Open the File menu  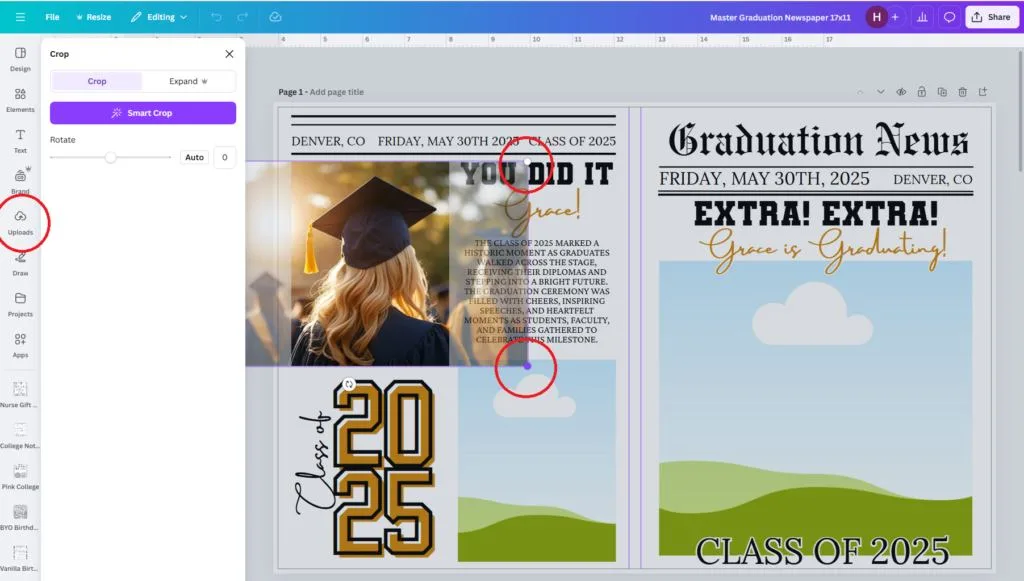tap(52, 17)
